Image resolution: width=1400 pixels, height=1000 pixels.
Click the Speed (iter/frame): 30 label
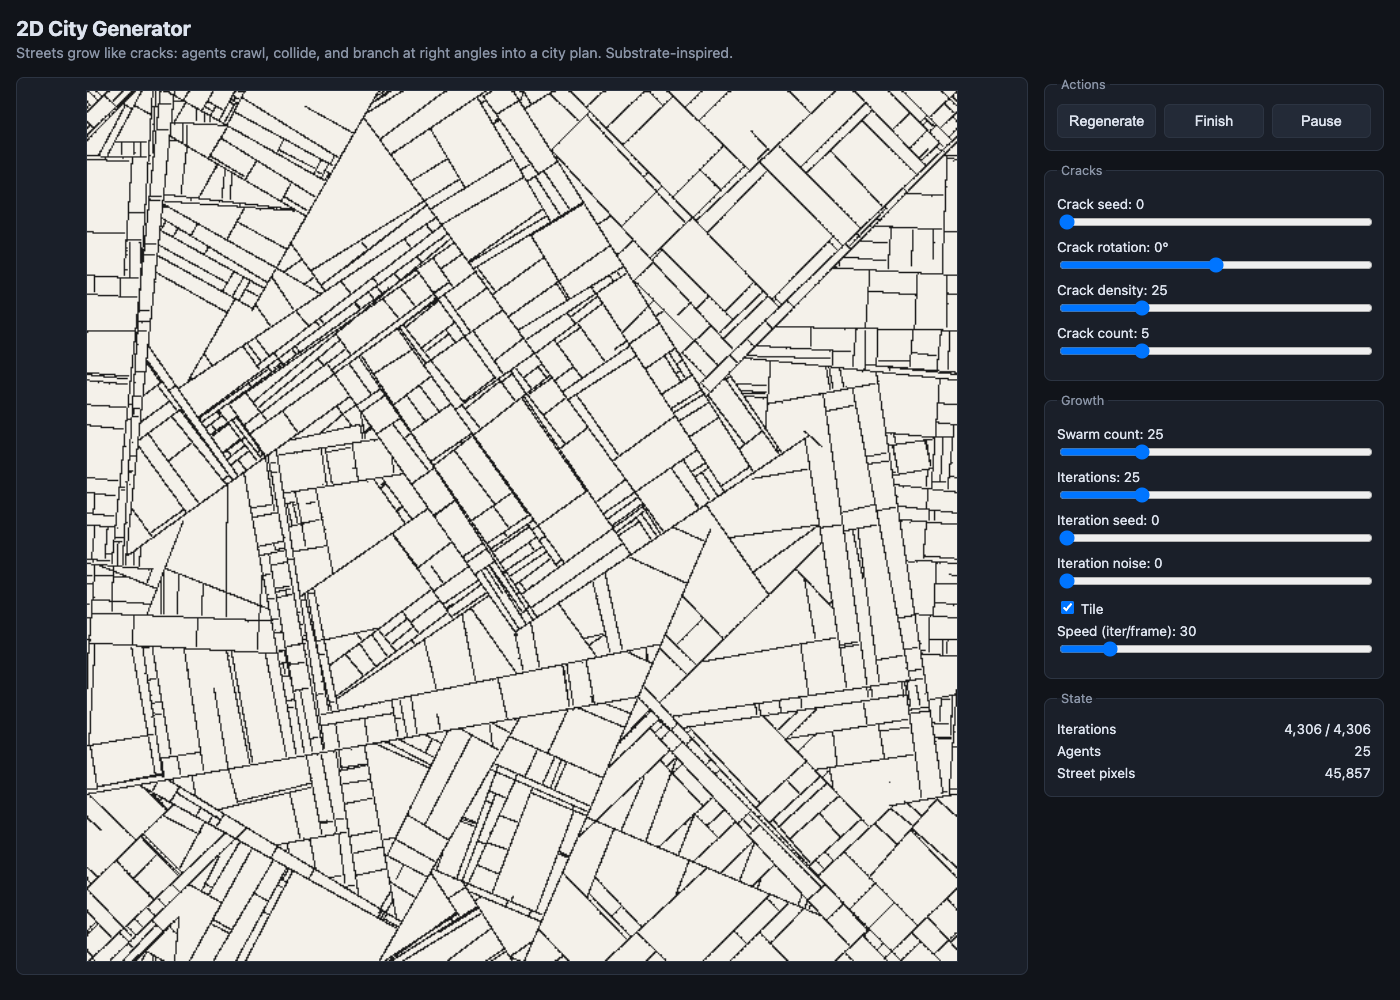(1127, 631)
